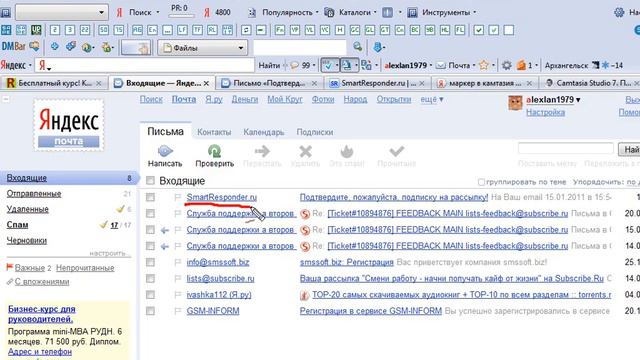The height and width of the screenshot is (360, 640).
Task: Toggle the empty white checkbox toolbar button
Action: (509, 30)
